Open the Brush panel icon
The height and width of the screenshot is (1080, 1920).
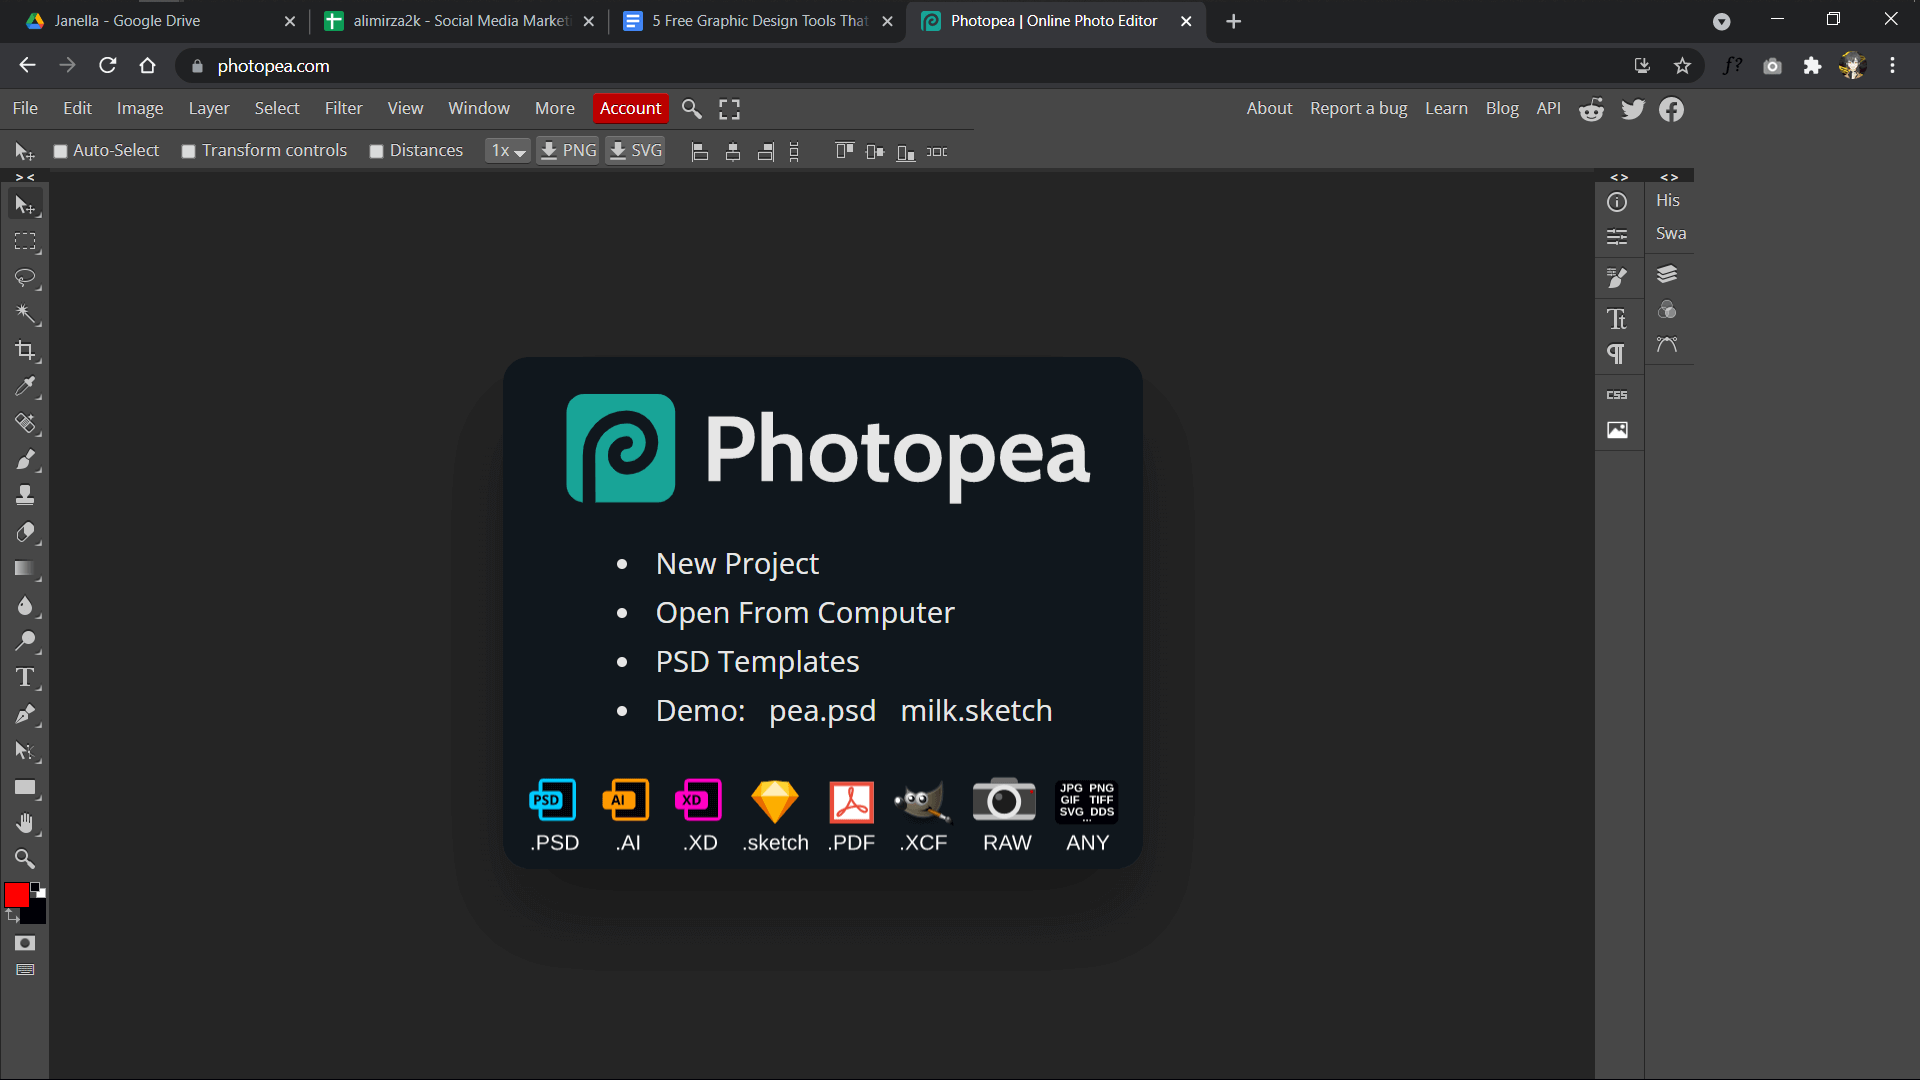(1617, 277)
